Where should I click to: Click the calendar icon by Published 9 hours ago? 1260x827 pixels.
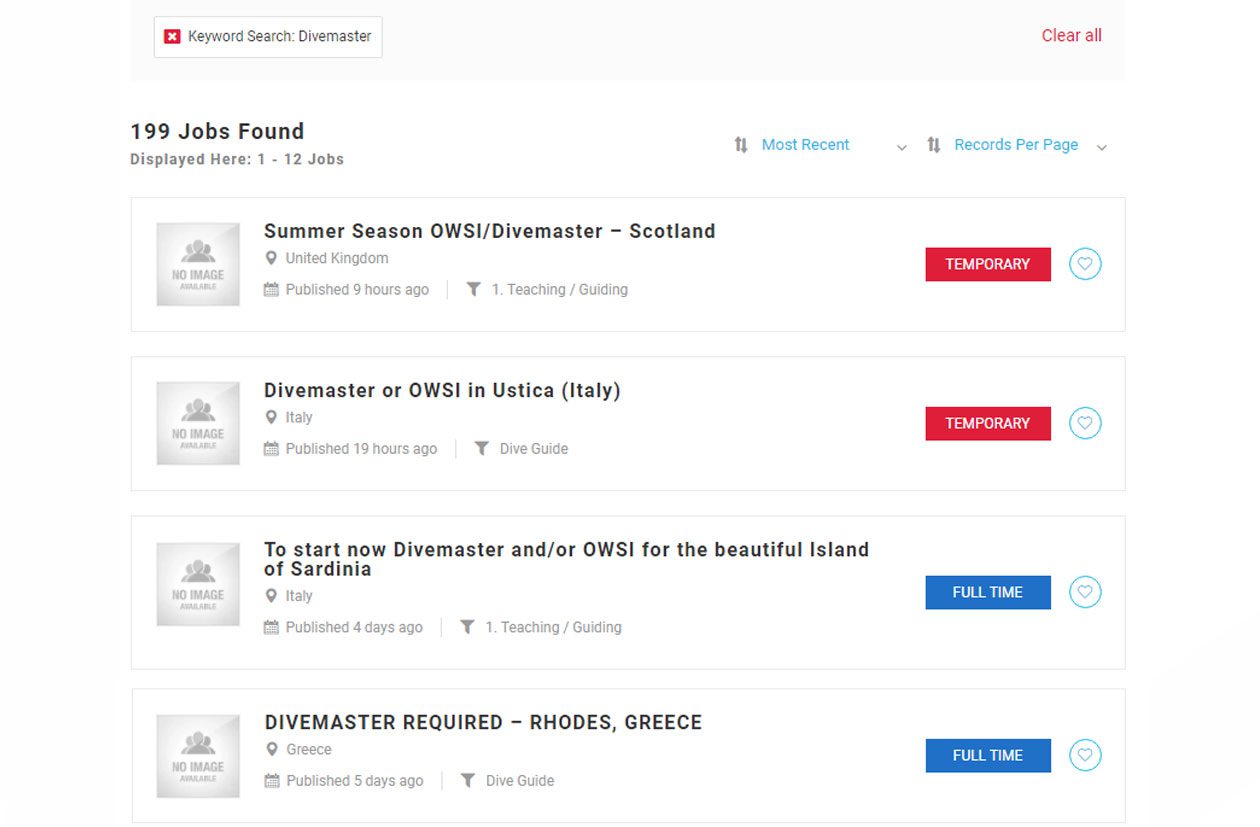click(x=271, y=290)
